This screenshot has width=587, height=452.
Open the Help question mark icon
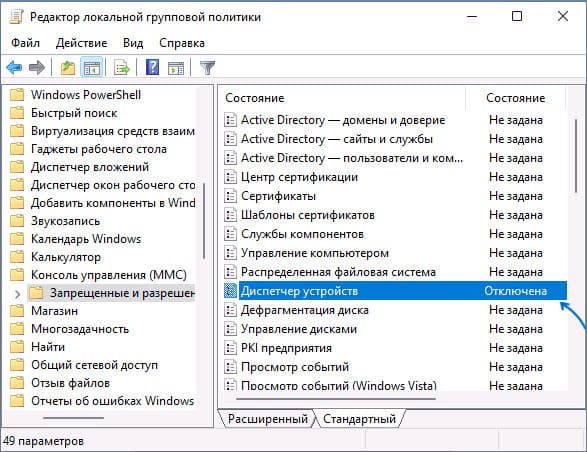[x=152, y=68]
